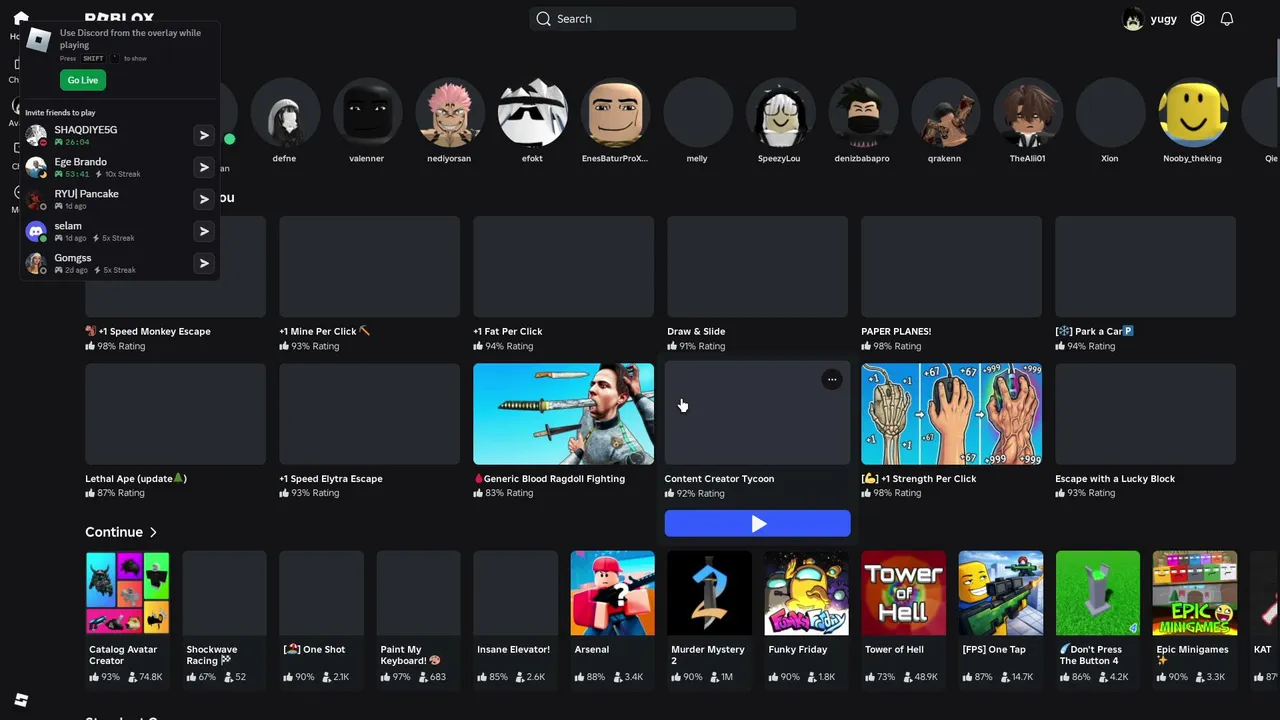Send play invite to RYU| Pancake

click(204, 199)
